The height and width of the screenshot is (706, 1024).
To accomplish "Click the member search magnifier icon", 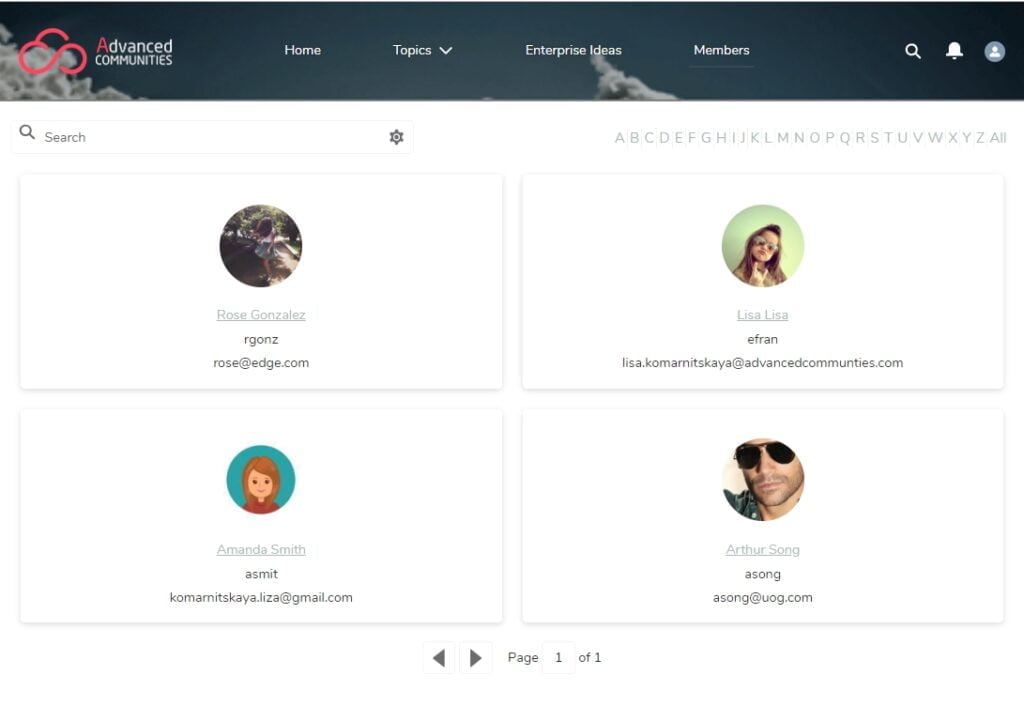I will pos(27,133).
